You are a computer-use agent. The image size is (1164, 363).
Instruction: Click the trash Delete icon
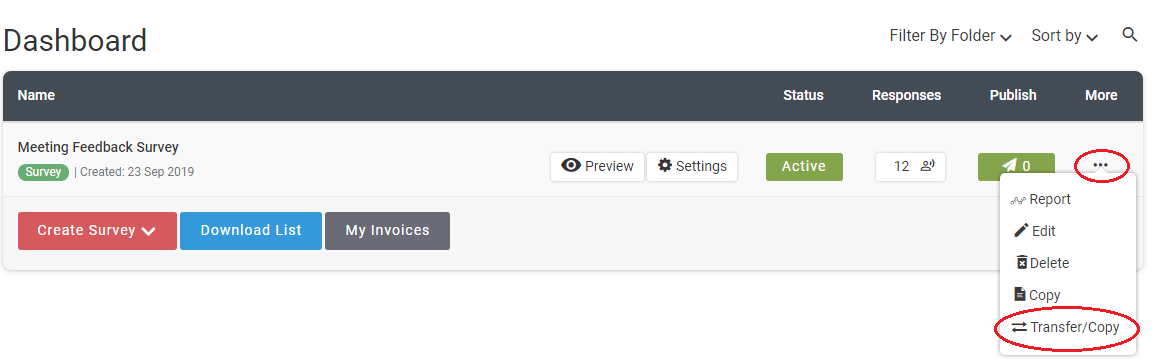coord(1021,263)
